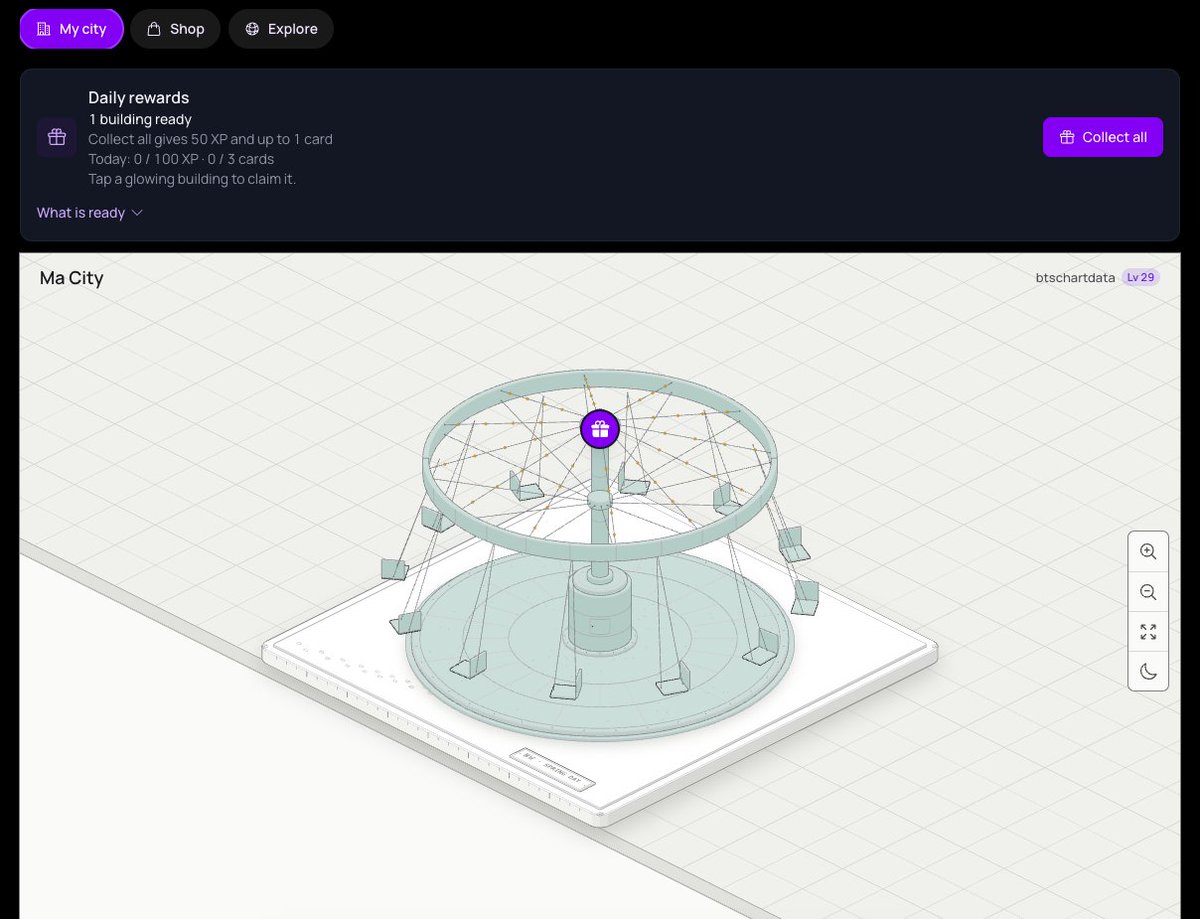
Task: Click the Daily rewards gift icon
Action: coord(57,137)
